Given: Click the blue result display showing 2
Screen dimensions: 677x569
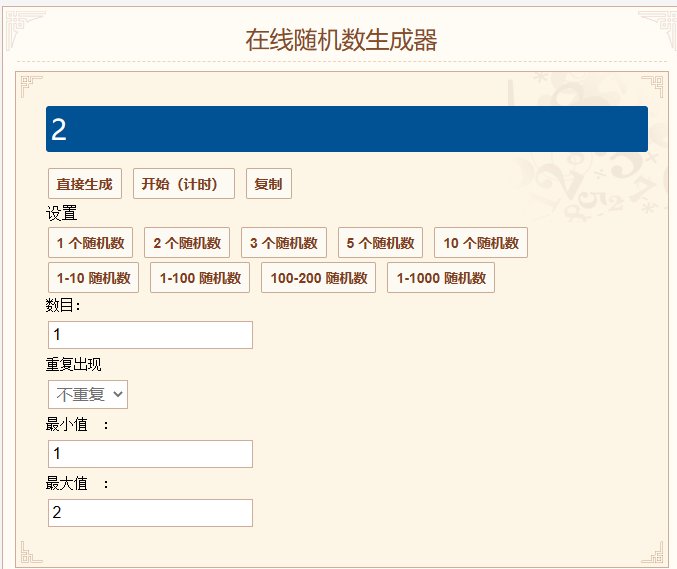Looking at the screenshot, I should tap(347, 129).
